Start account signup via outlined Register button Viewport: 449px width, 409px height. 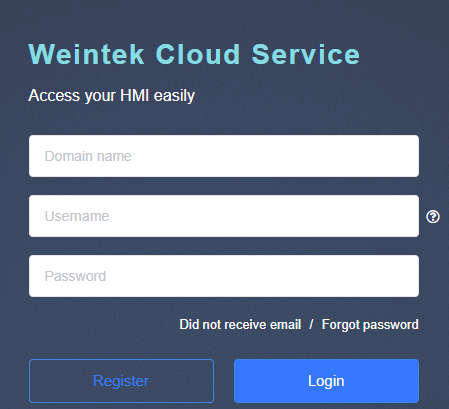121,381
